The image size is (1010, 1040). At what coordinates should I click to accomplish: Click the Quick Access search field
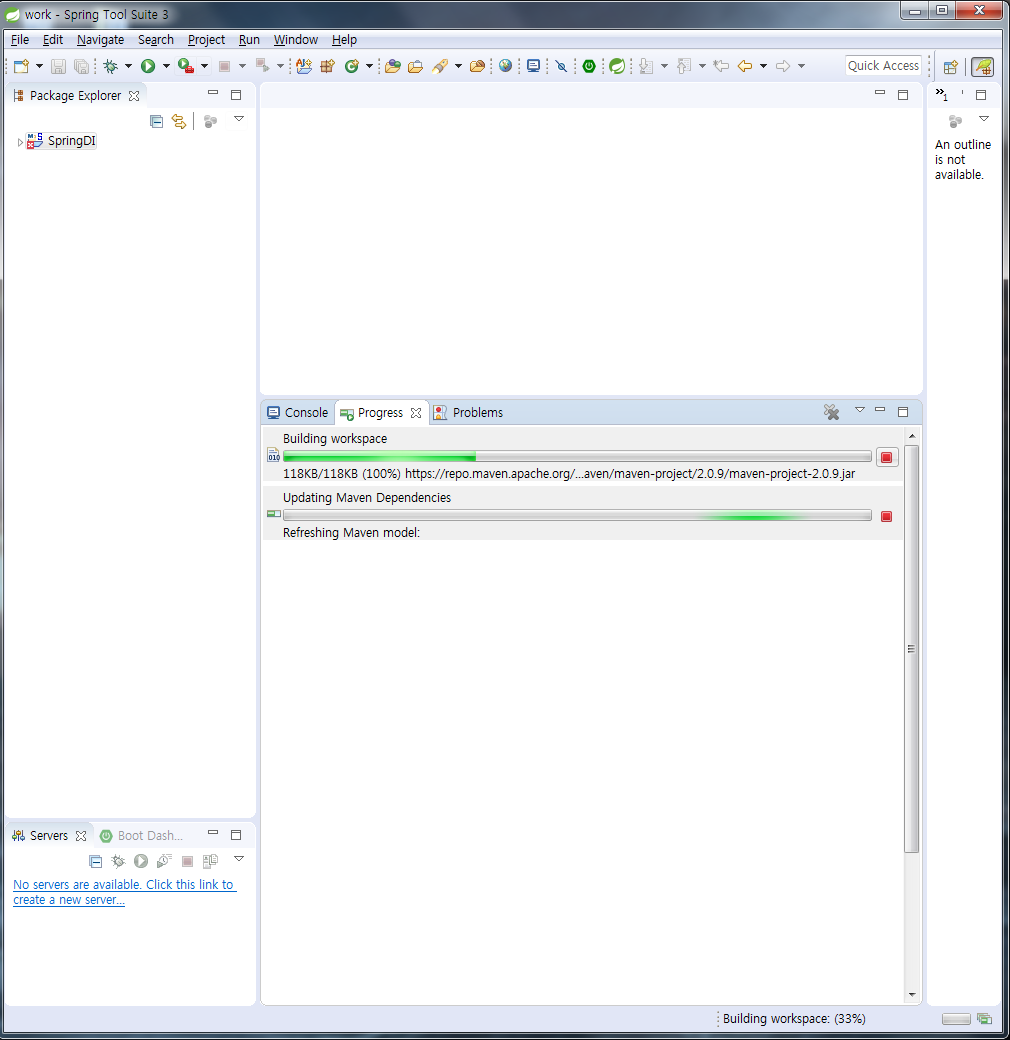[883, 66]
